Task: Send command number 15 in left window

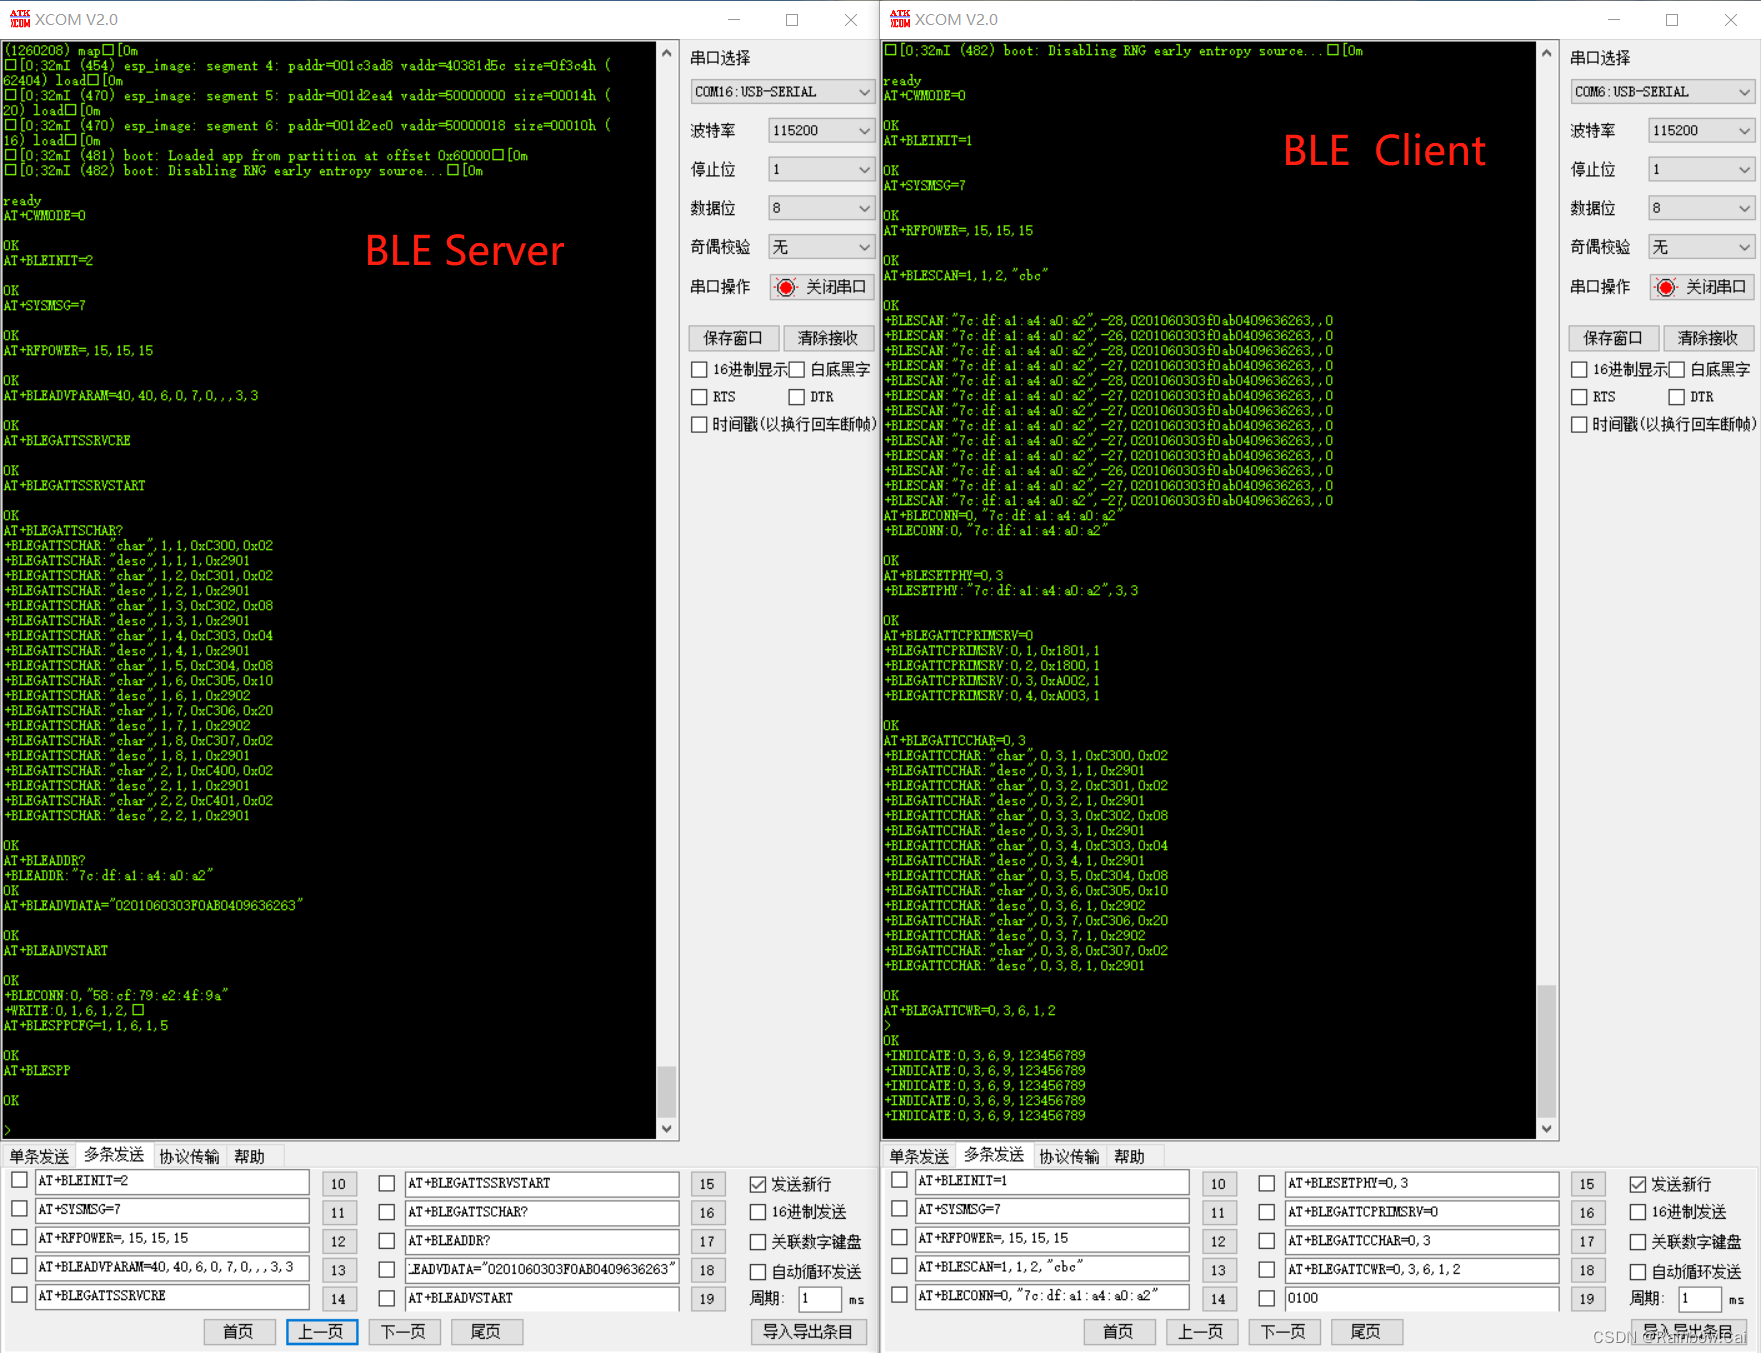Action: pyautogui.click(x=707, y=1184)
